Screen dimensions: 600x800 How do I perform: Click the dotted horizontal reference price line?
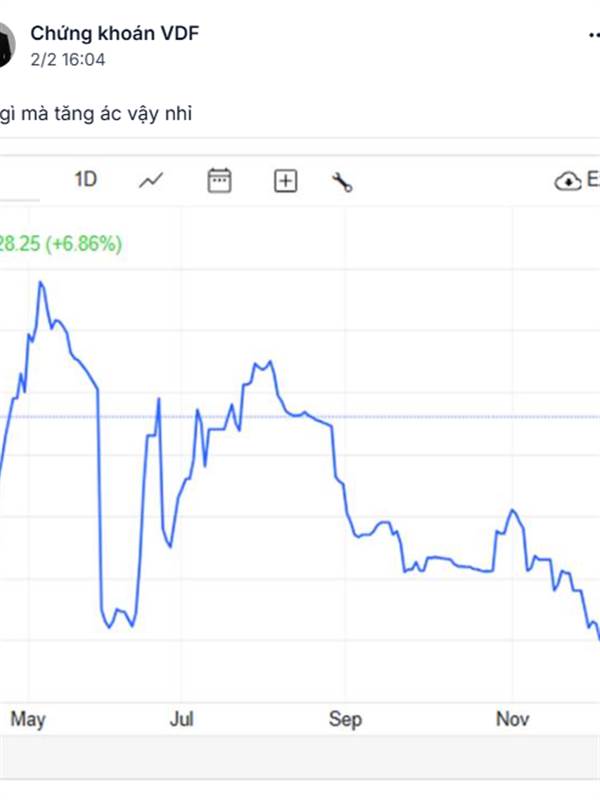pos(450,417)
